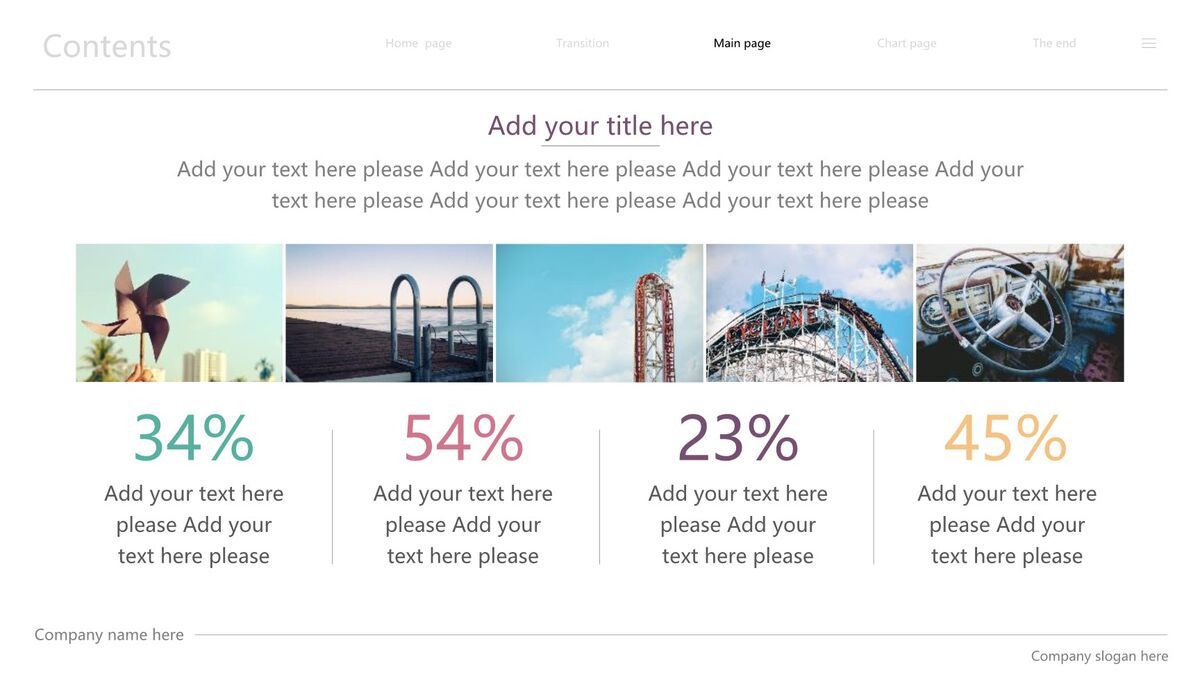Viewport: 1200px width, 675px height.
Task: Open the Chart page tab
Action: [906, 43]
